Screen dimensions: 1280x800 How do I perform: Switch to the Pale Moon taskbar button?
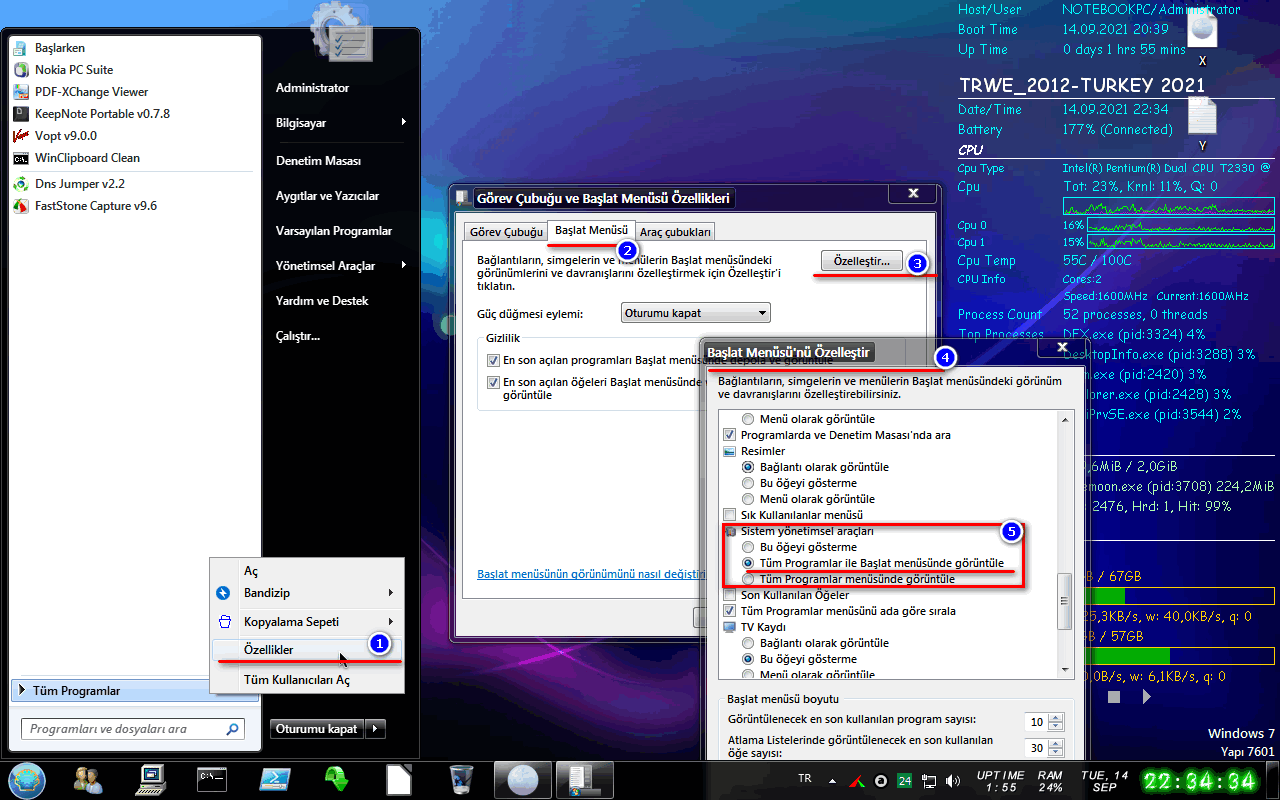point(524,779)
